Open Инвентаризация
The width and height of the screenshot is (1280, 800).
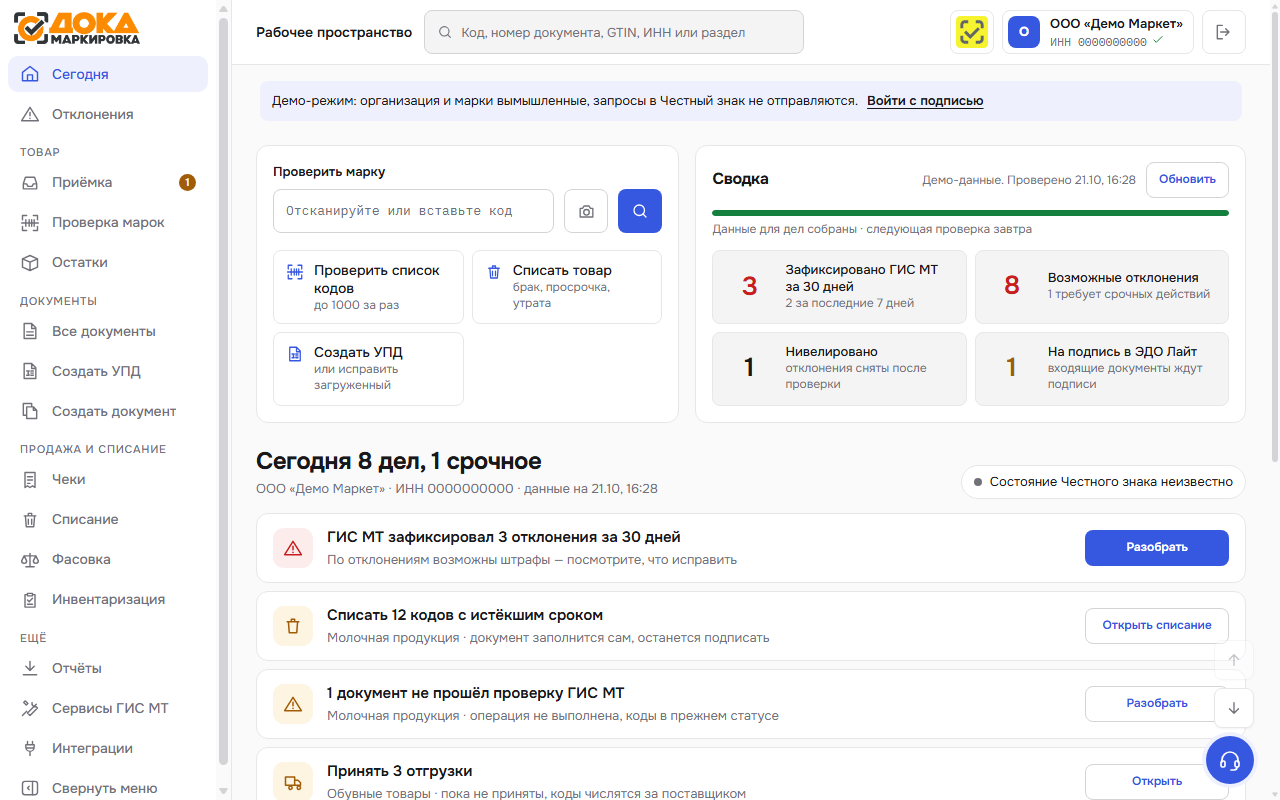108,599
